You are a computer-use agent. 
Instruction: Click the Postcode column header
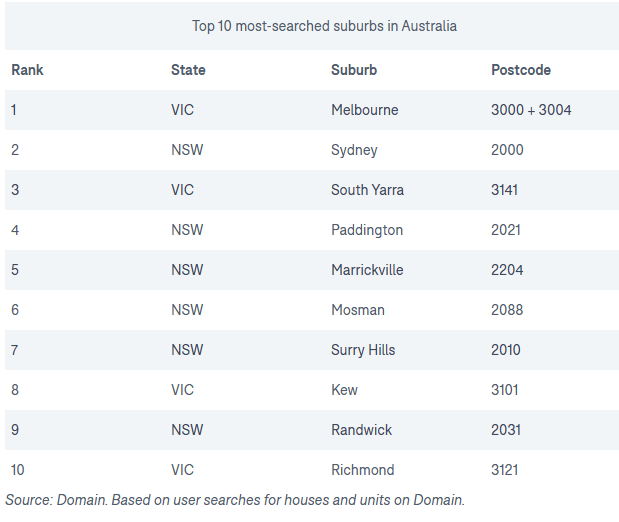pos(521,70)
